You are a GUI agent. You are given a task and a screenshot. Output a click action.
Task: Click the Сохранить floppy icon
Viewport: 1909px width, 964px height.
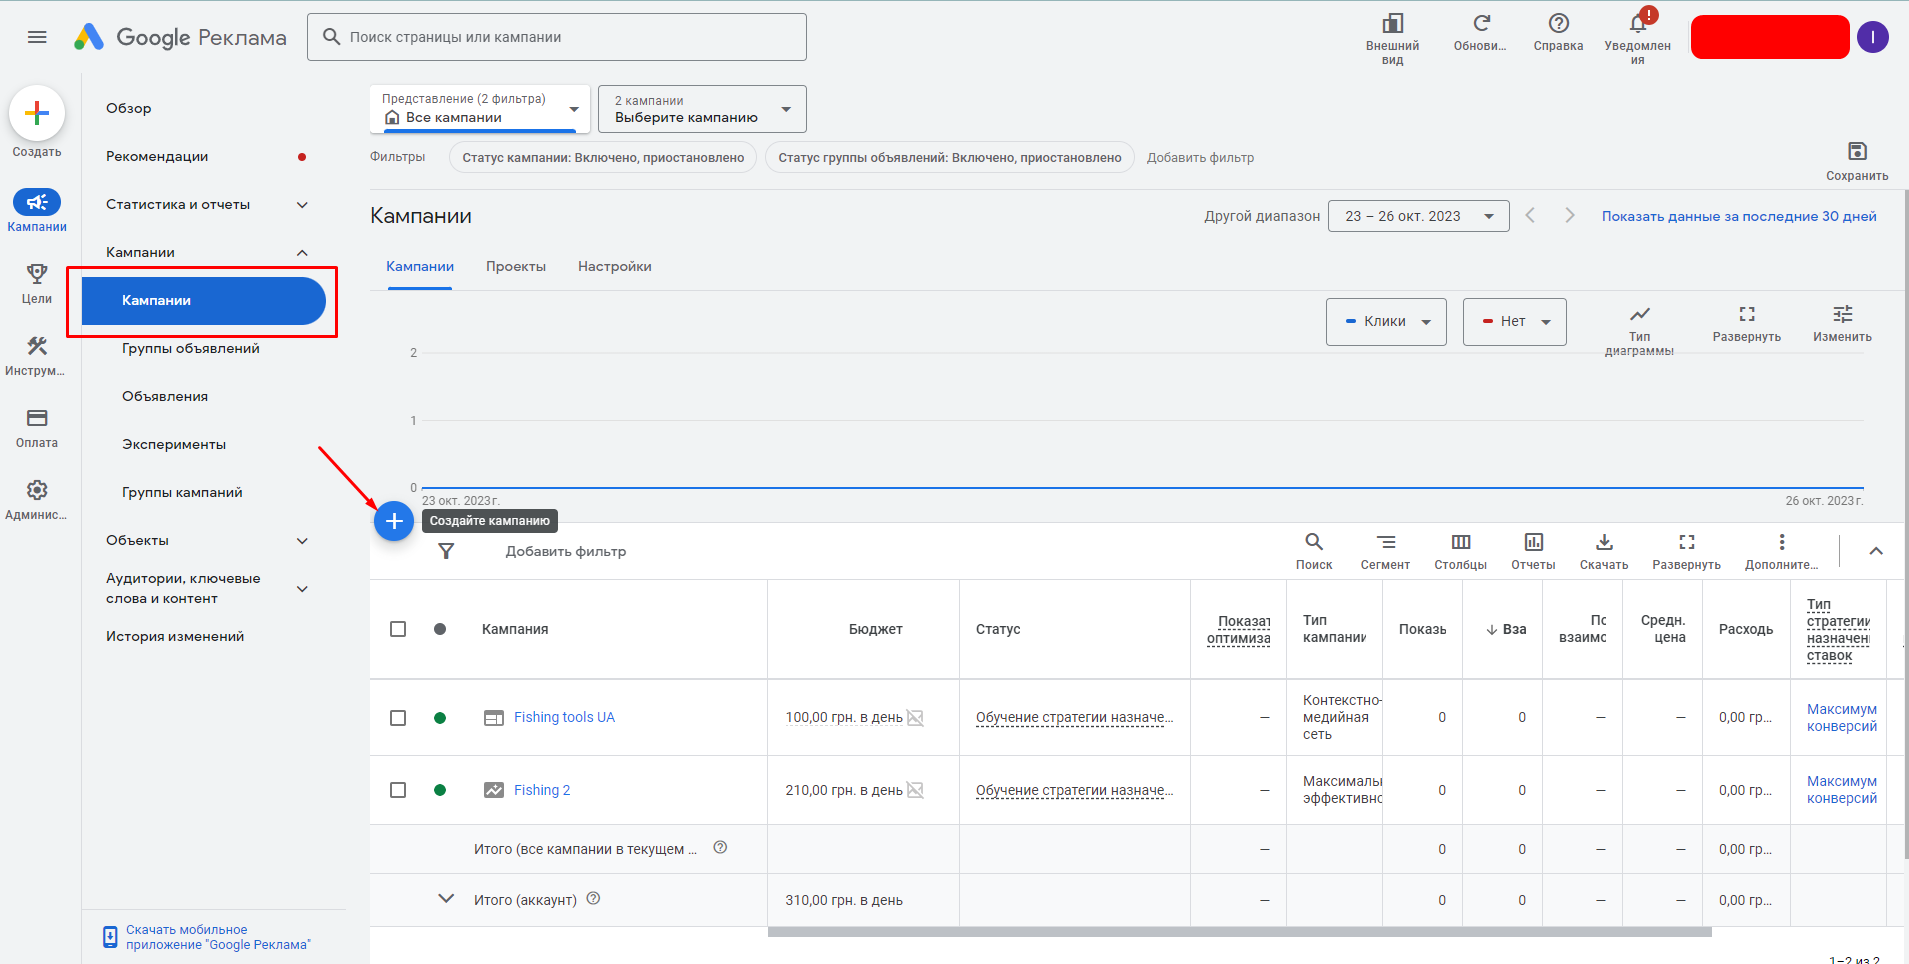[1857, 151]
